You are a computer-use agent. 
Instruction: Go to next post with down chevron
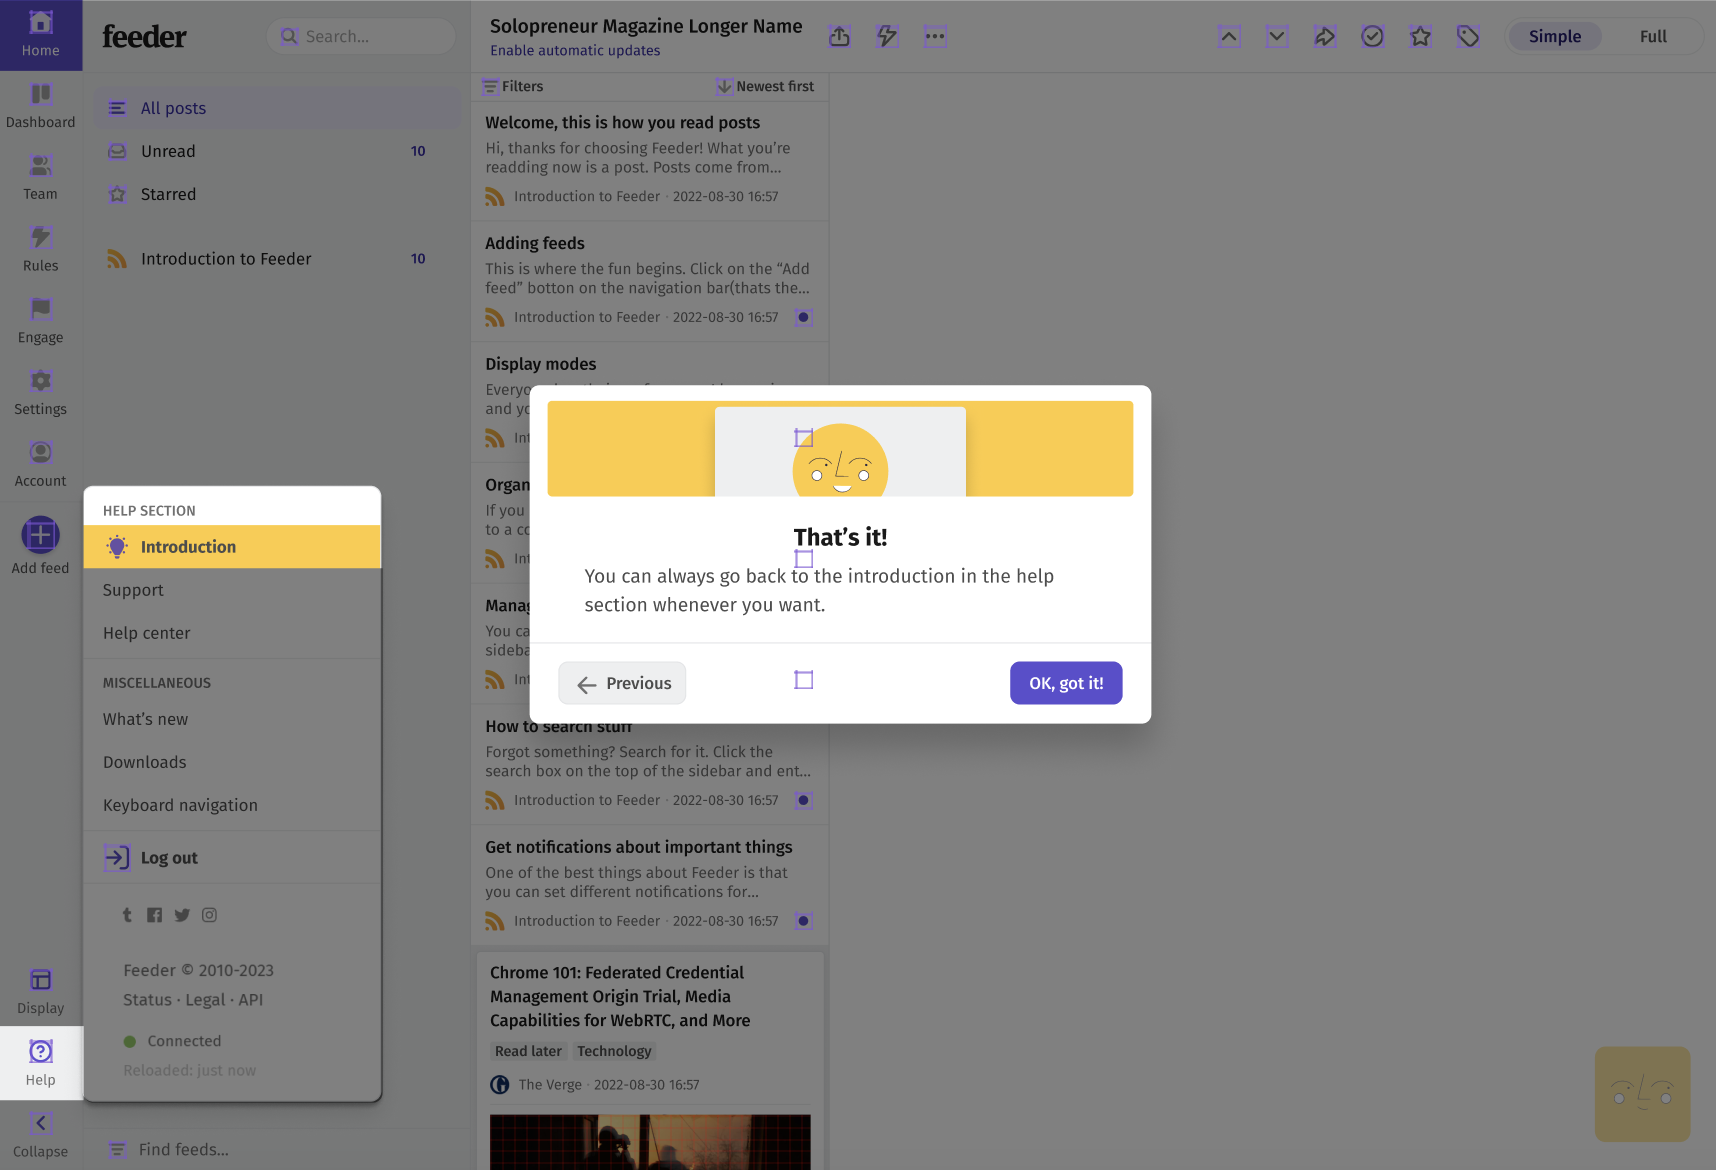pos(1277,37)
